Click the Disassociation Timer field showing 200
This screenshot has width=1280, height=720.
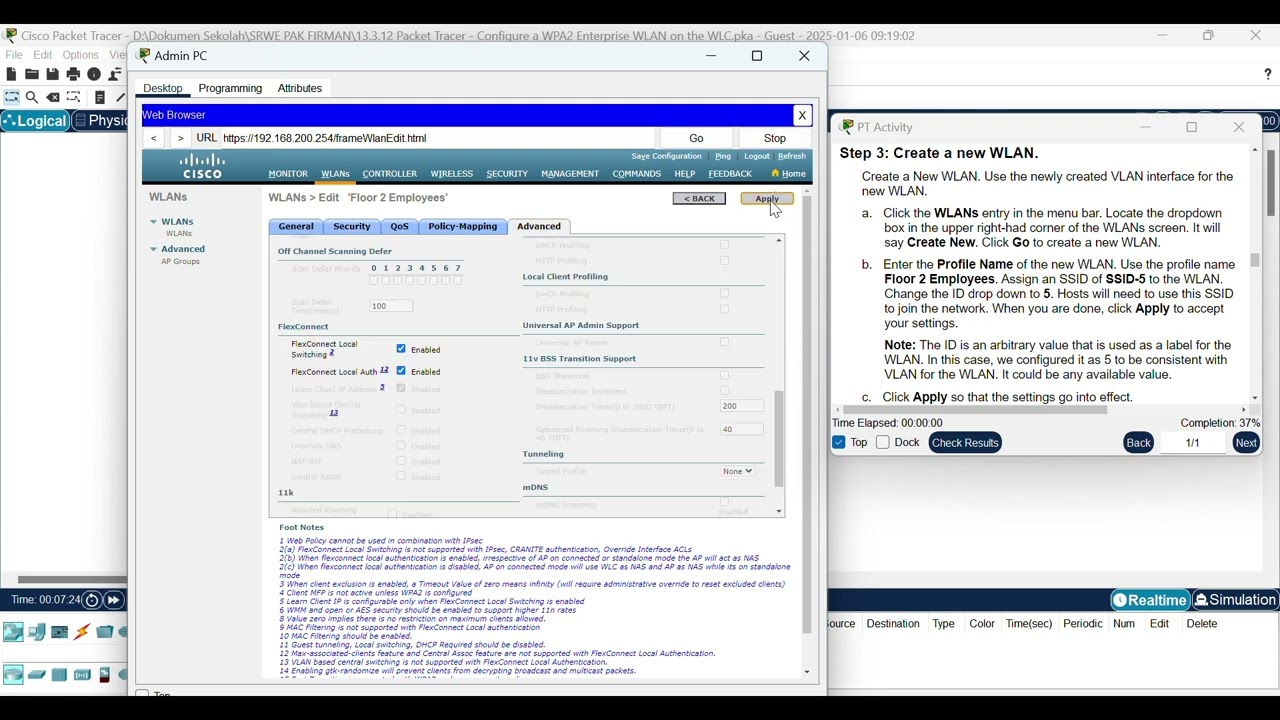(742, 407)
